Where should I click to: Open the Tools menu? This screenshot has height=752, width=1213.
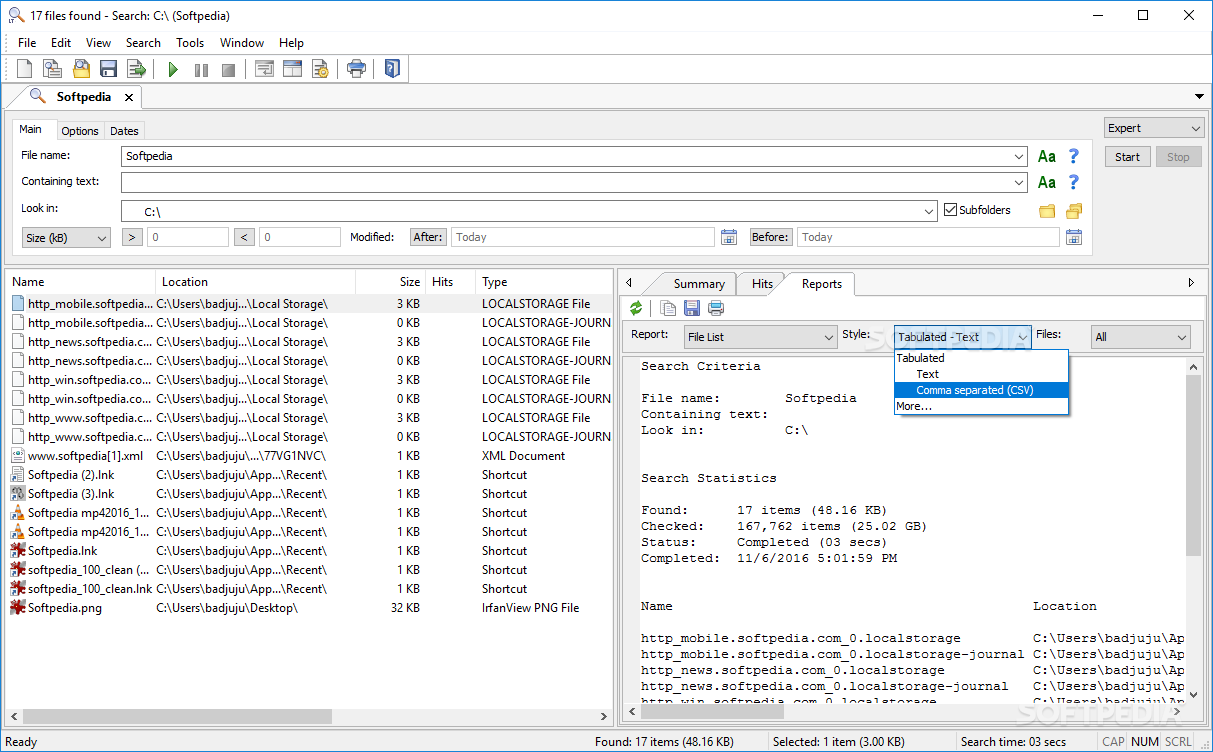(x=190, y=43)
